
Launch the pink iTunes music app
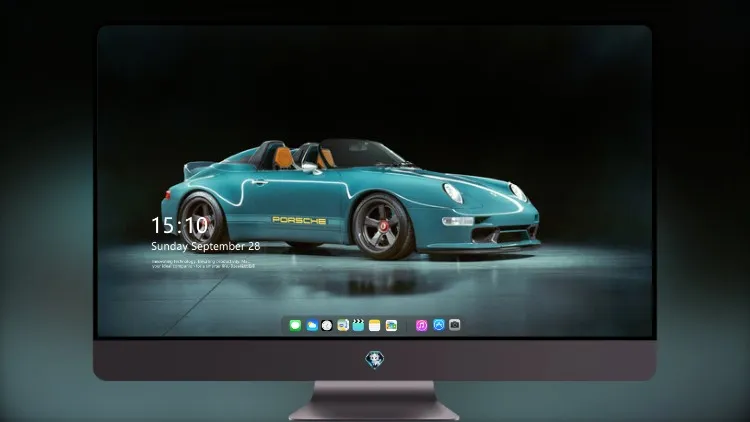pos(421,325)
